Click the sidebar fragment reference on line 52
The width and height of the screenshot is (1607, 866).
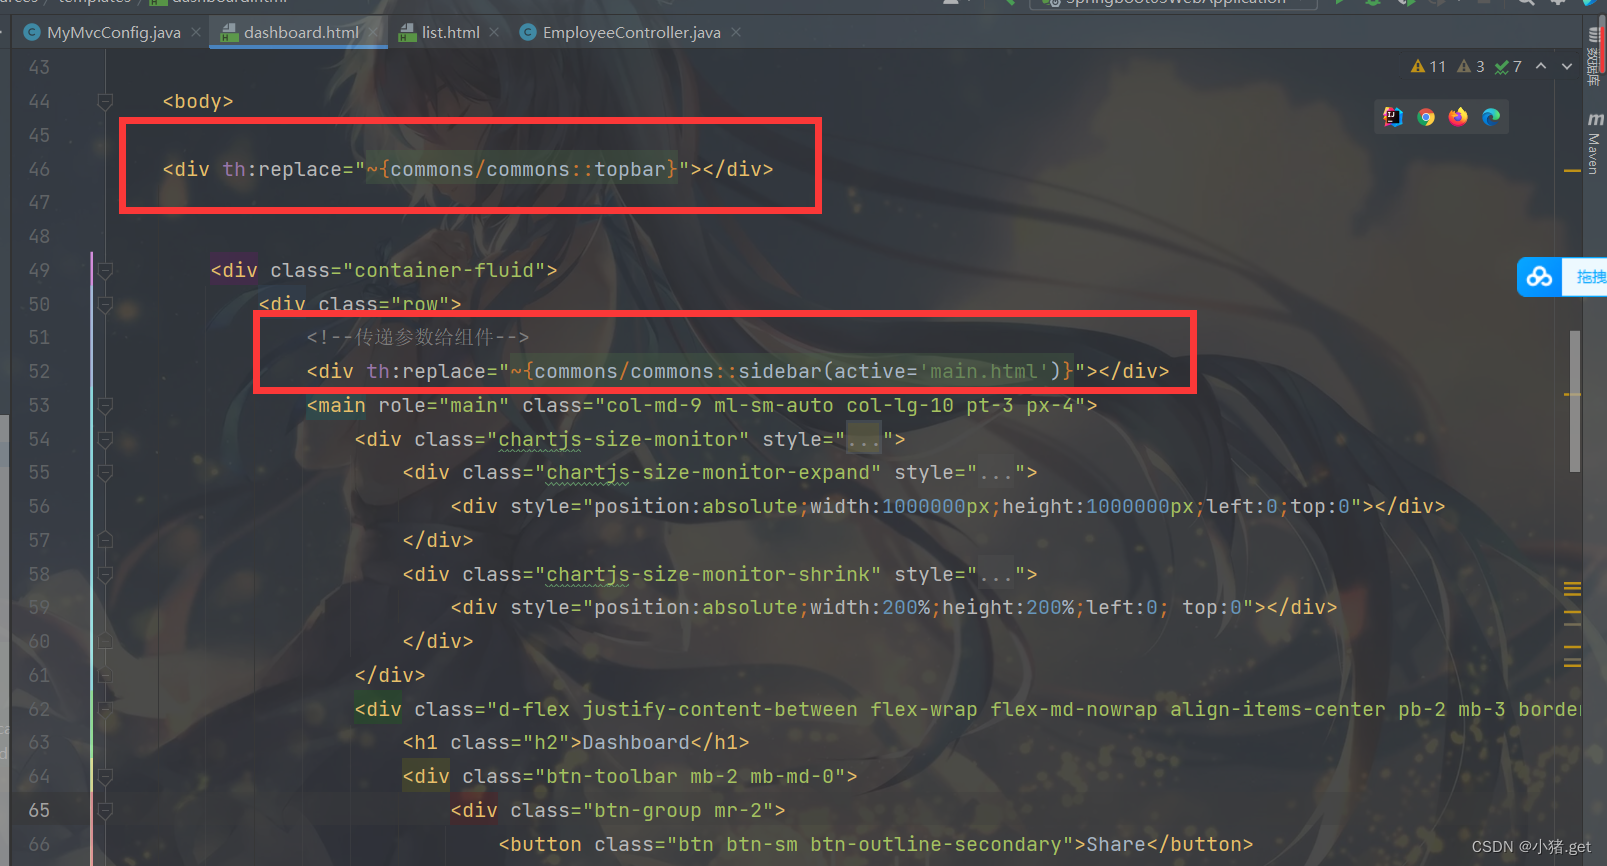(780, 371)
